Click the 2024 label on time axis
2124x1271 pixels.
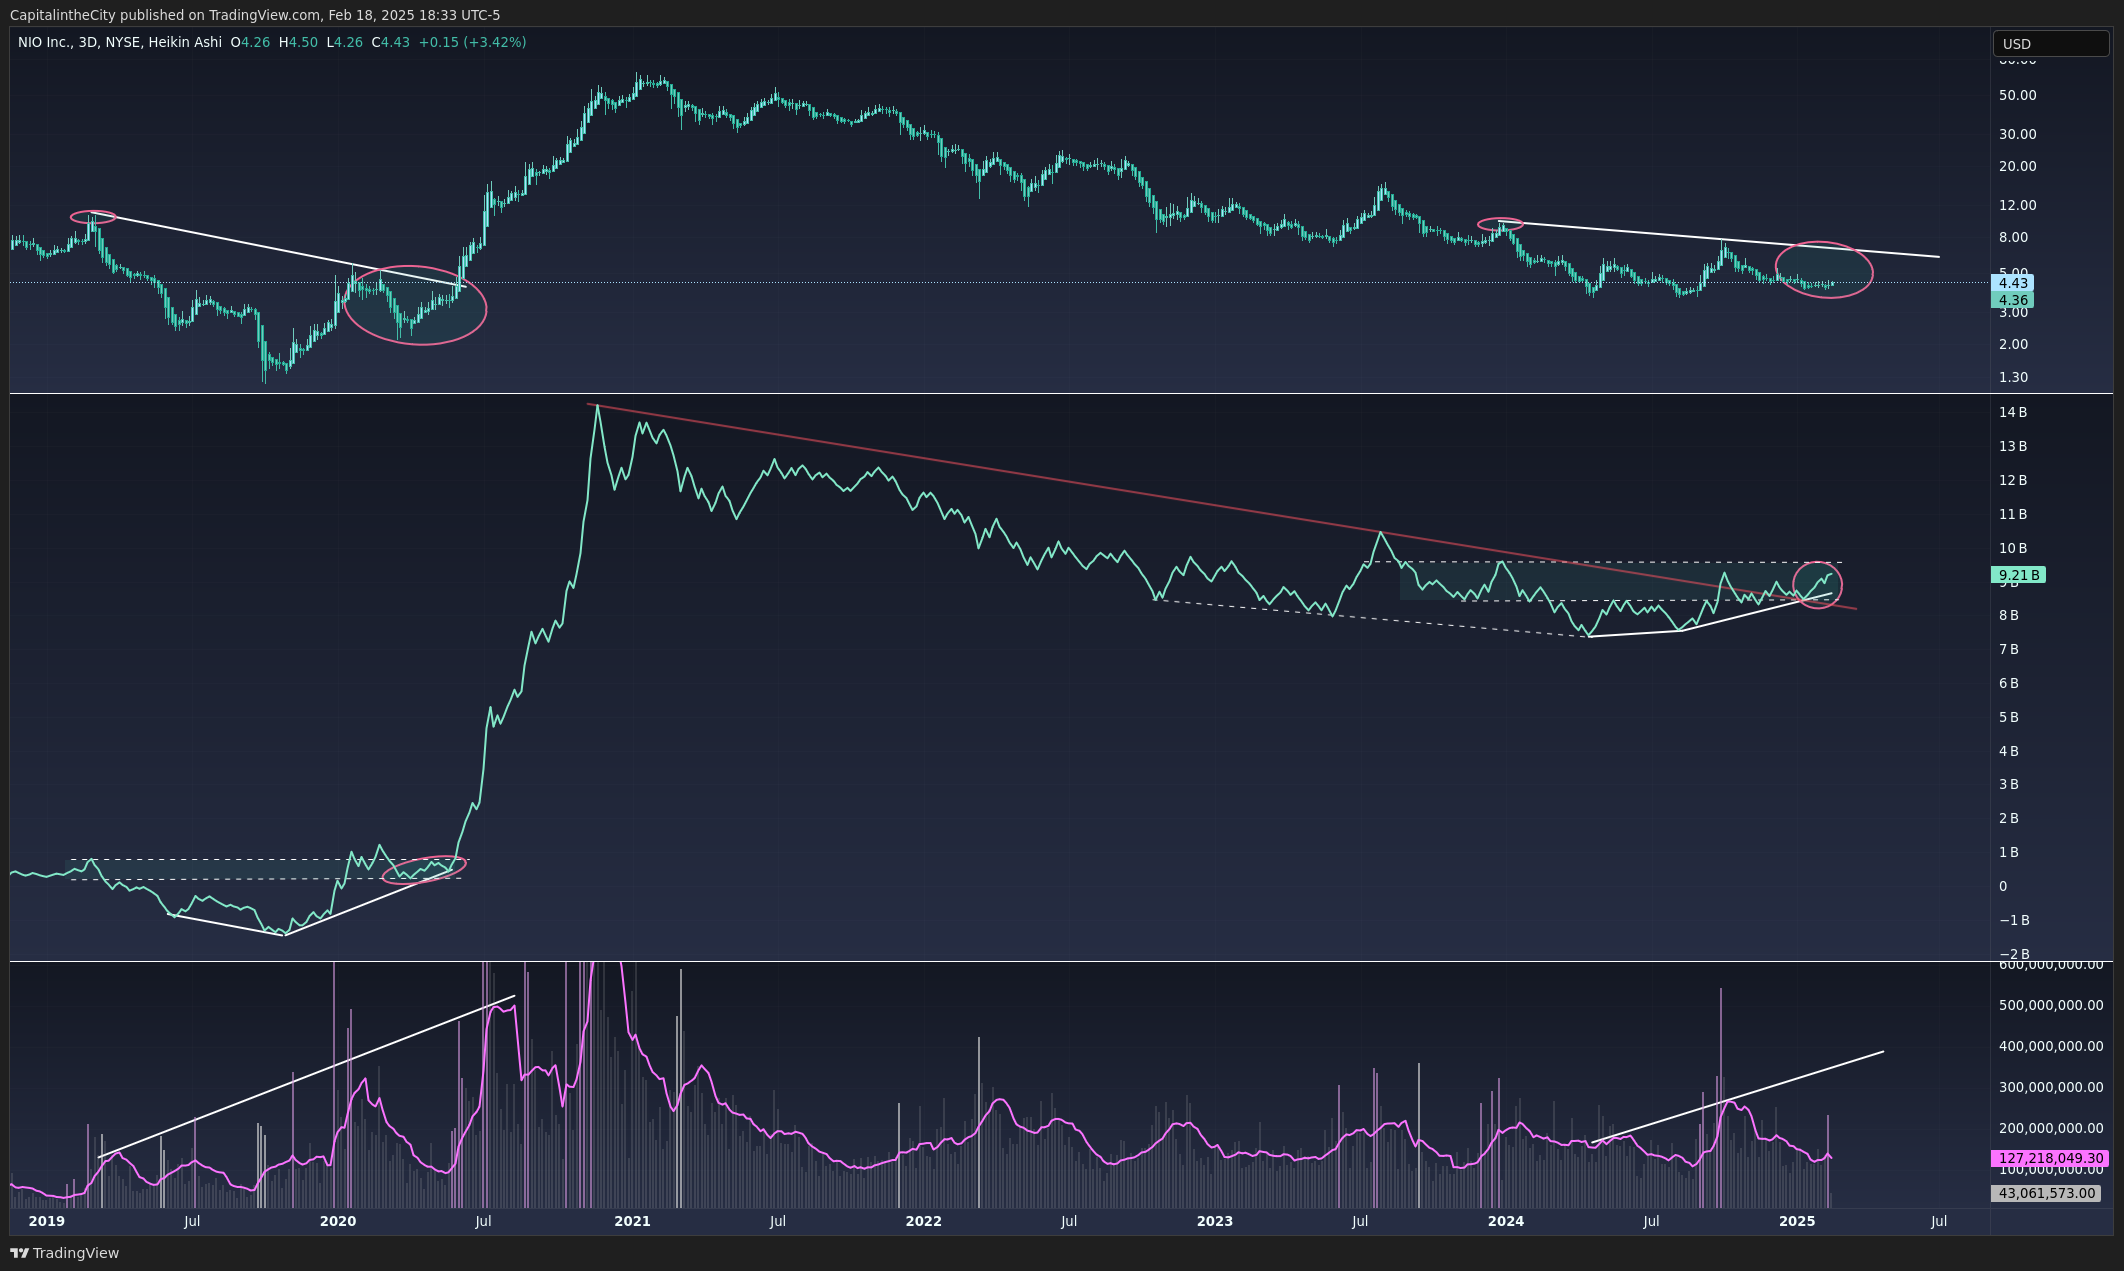click(x=1506, y=1221)
